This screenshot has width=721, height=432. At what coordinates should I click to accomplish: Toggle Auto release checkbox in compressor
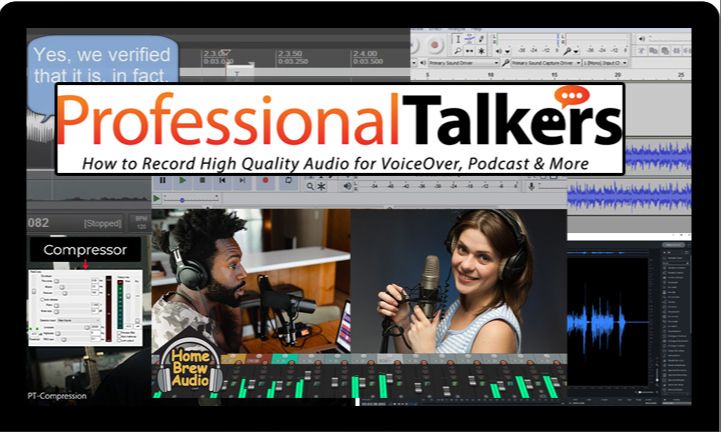42,300
